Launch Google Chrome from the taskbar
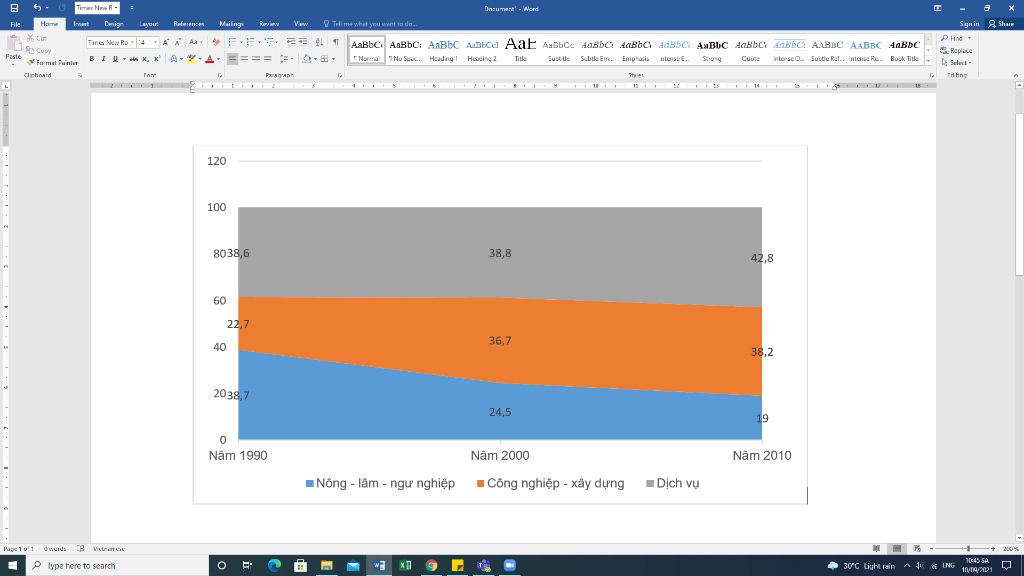This screenshot has width=1024, height=576. [x=431, y=565]
